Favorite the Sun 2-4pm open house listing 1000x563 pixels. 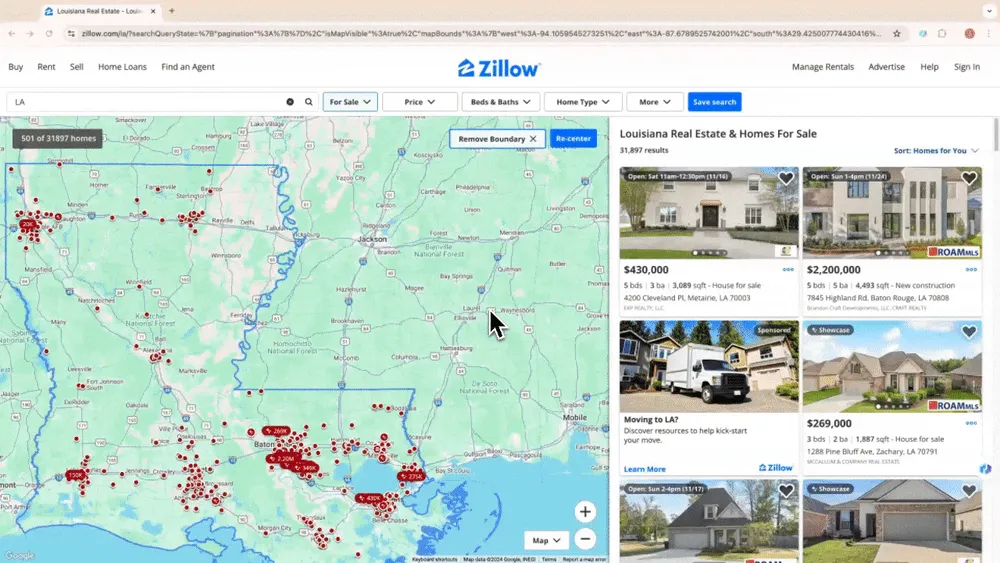786,490
